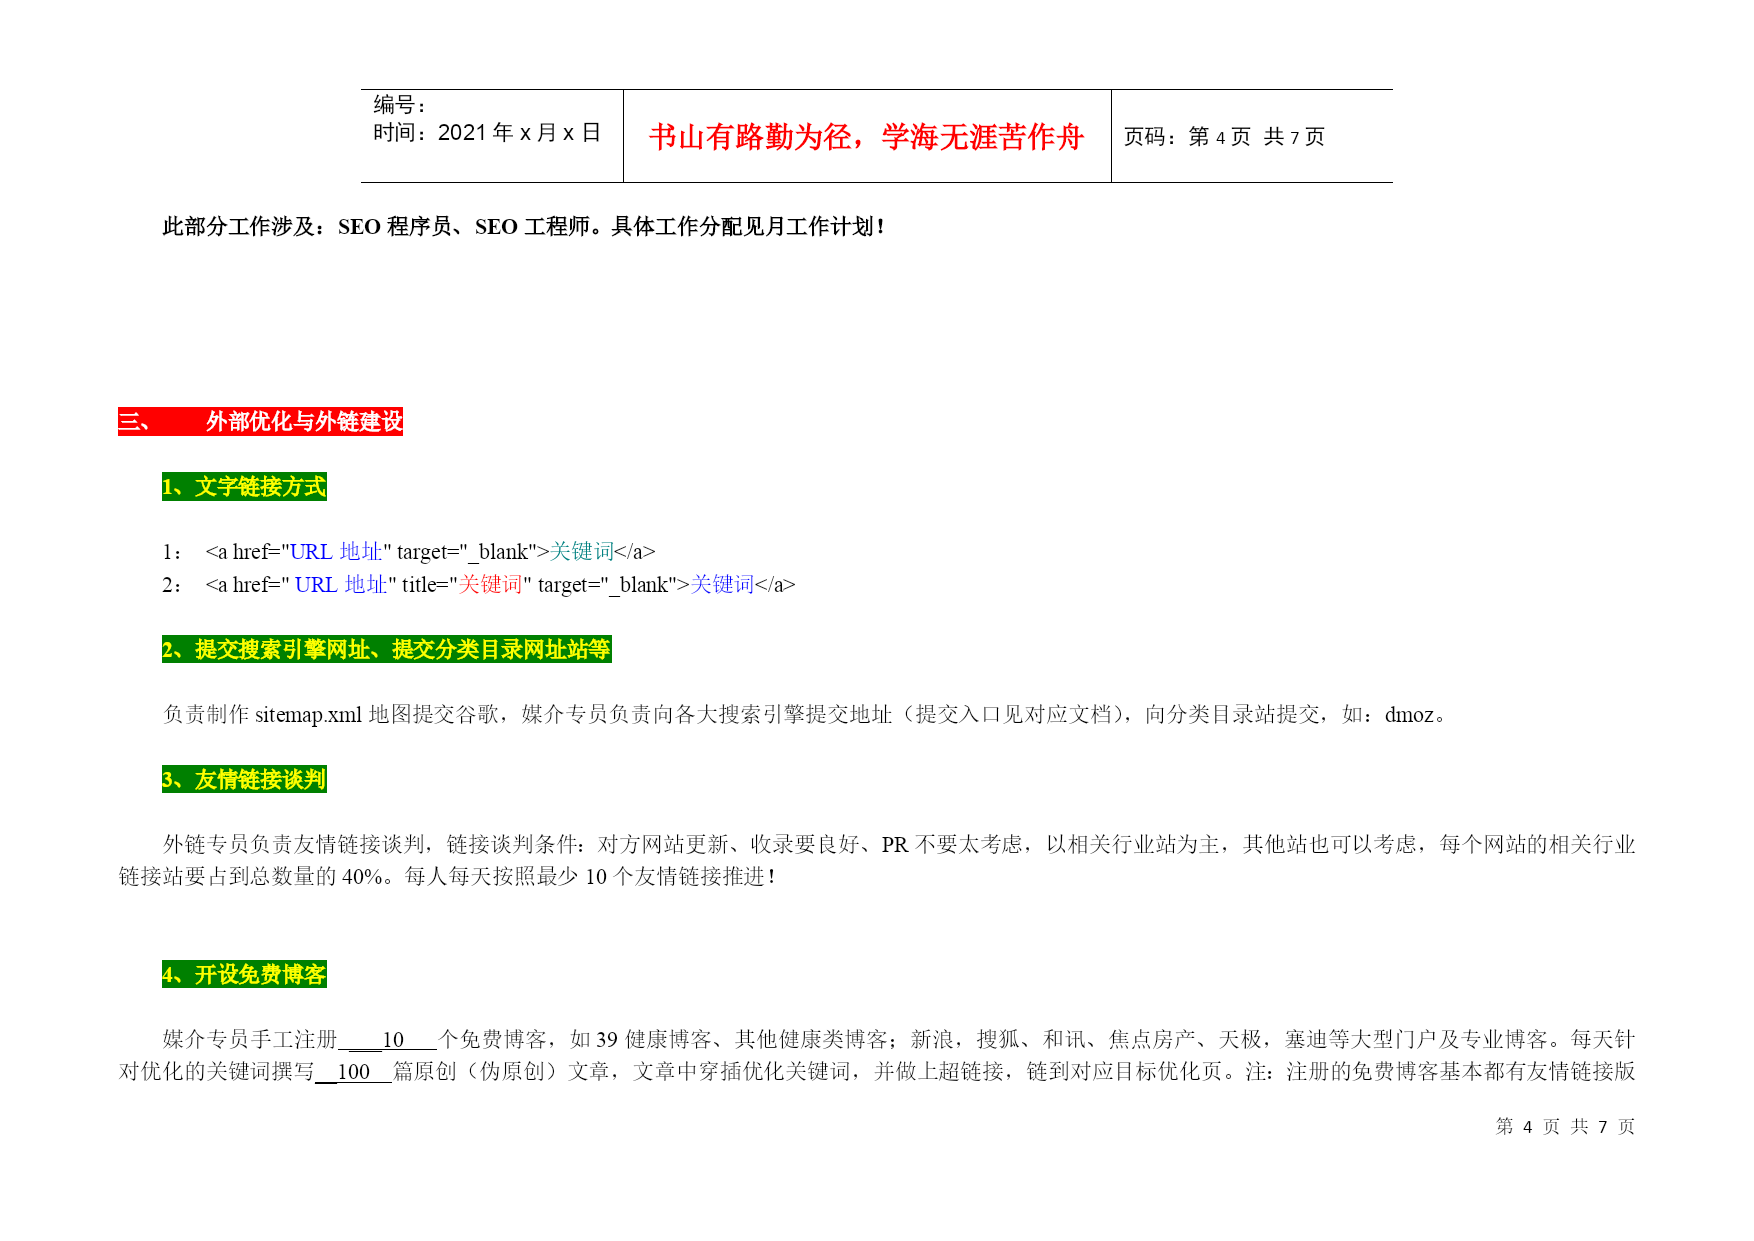Viewport: 1754px width, 1241px height.
Task: Click the header motto '书山有路勤为径，学海无涯苦作舟'
Action: [866, 137]
